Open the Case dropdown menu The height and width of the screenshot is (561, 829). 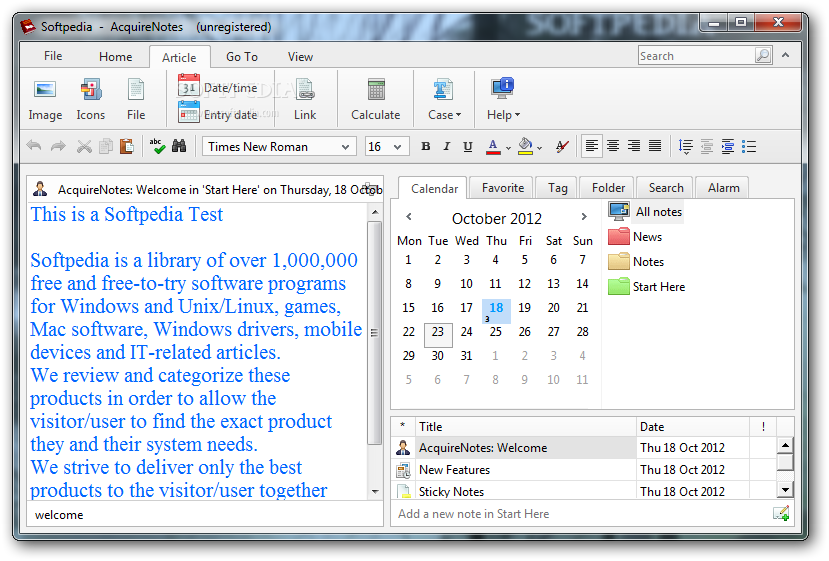tap(444, 99)
